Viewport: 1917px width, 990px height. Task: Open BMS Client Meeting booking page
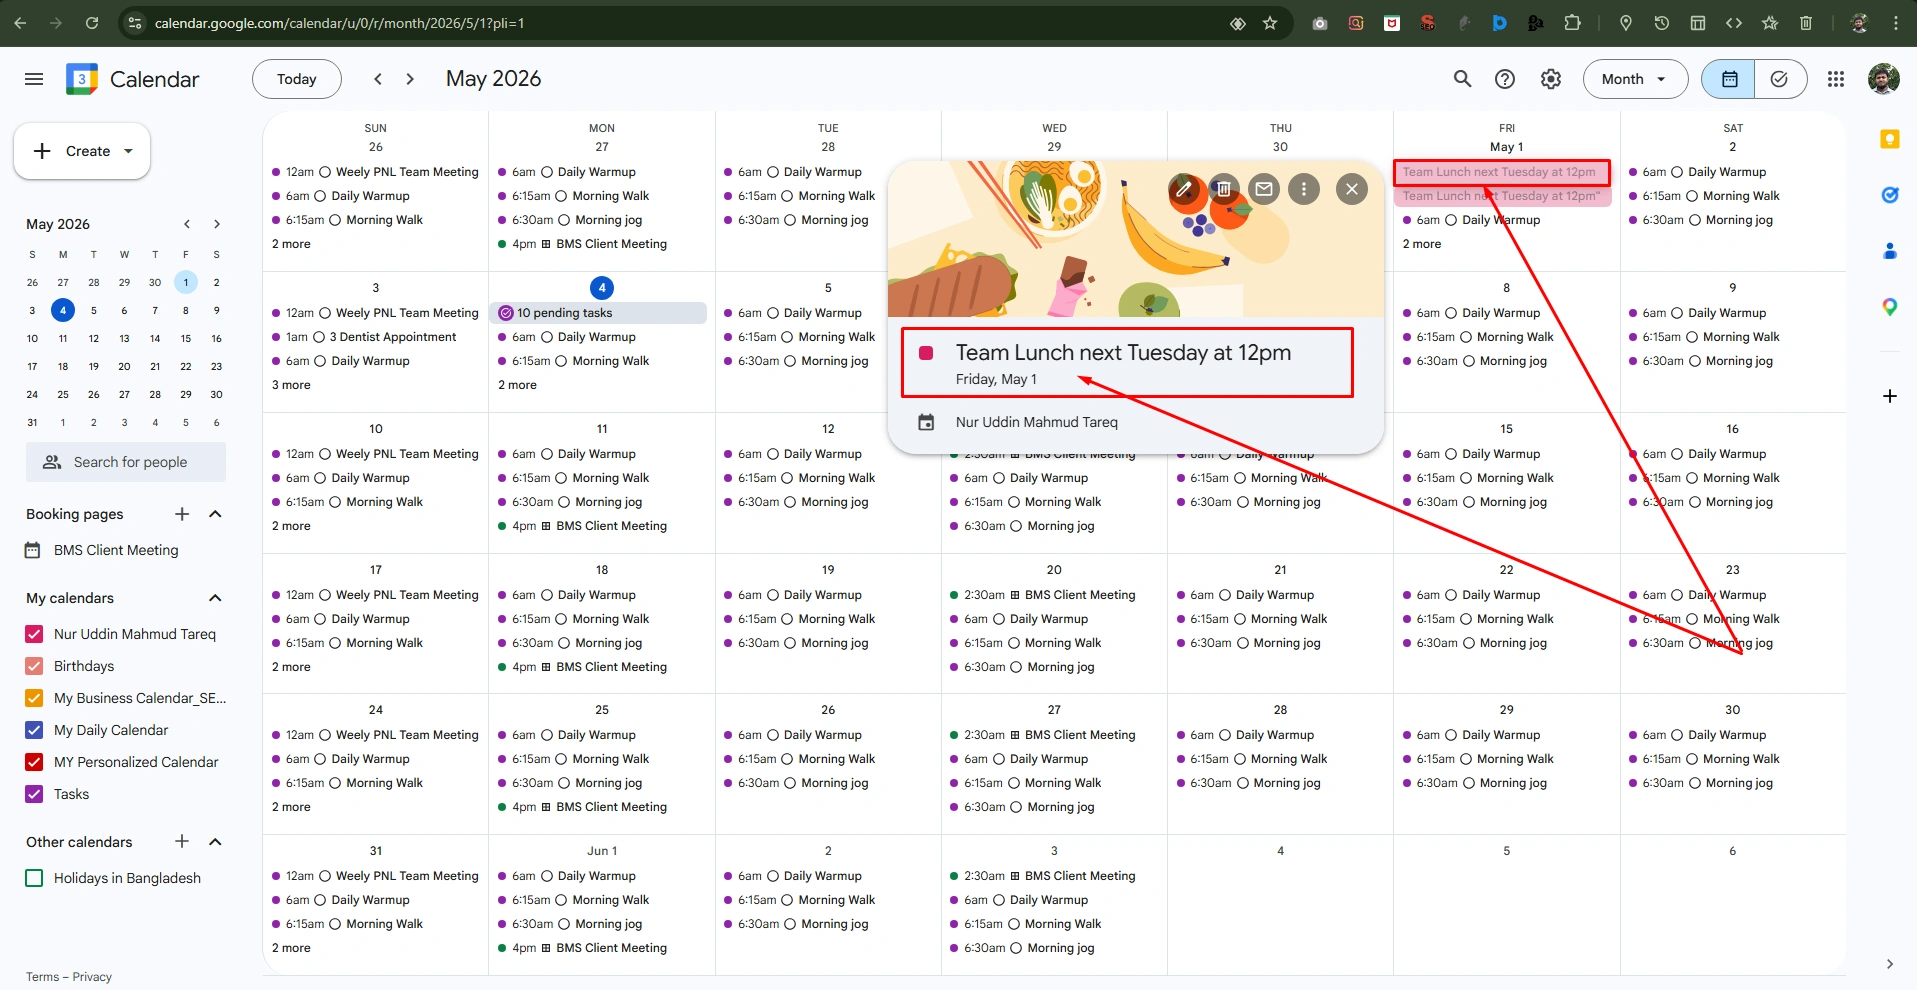tap(116, 550)
